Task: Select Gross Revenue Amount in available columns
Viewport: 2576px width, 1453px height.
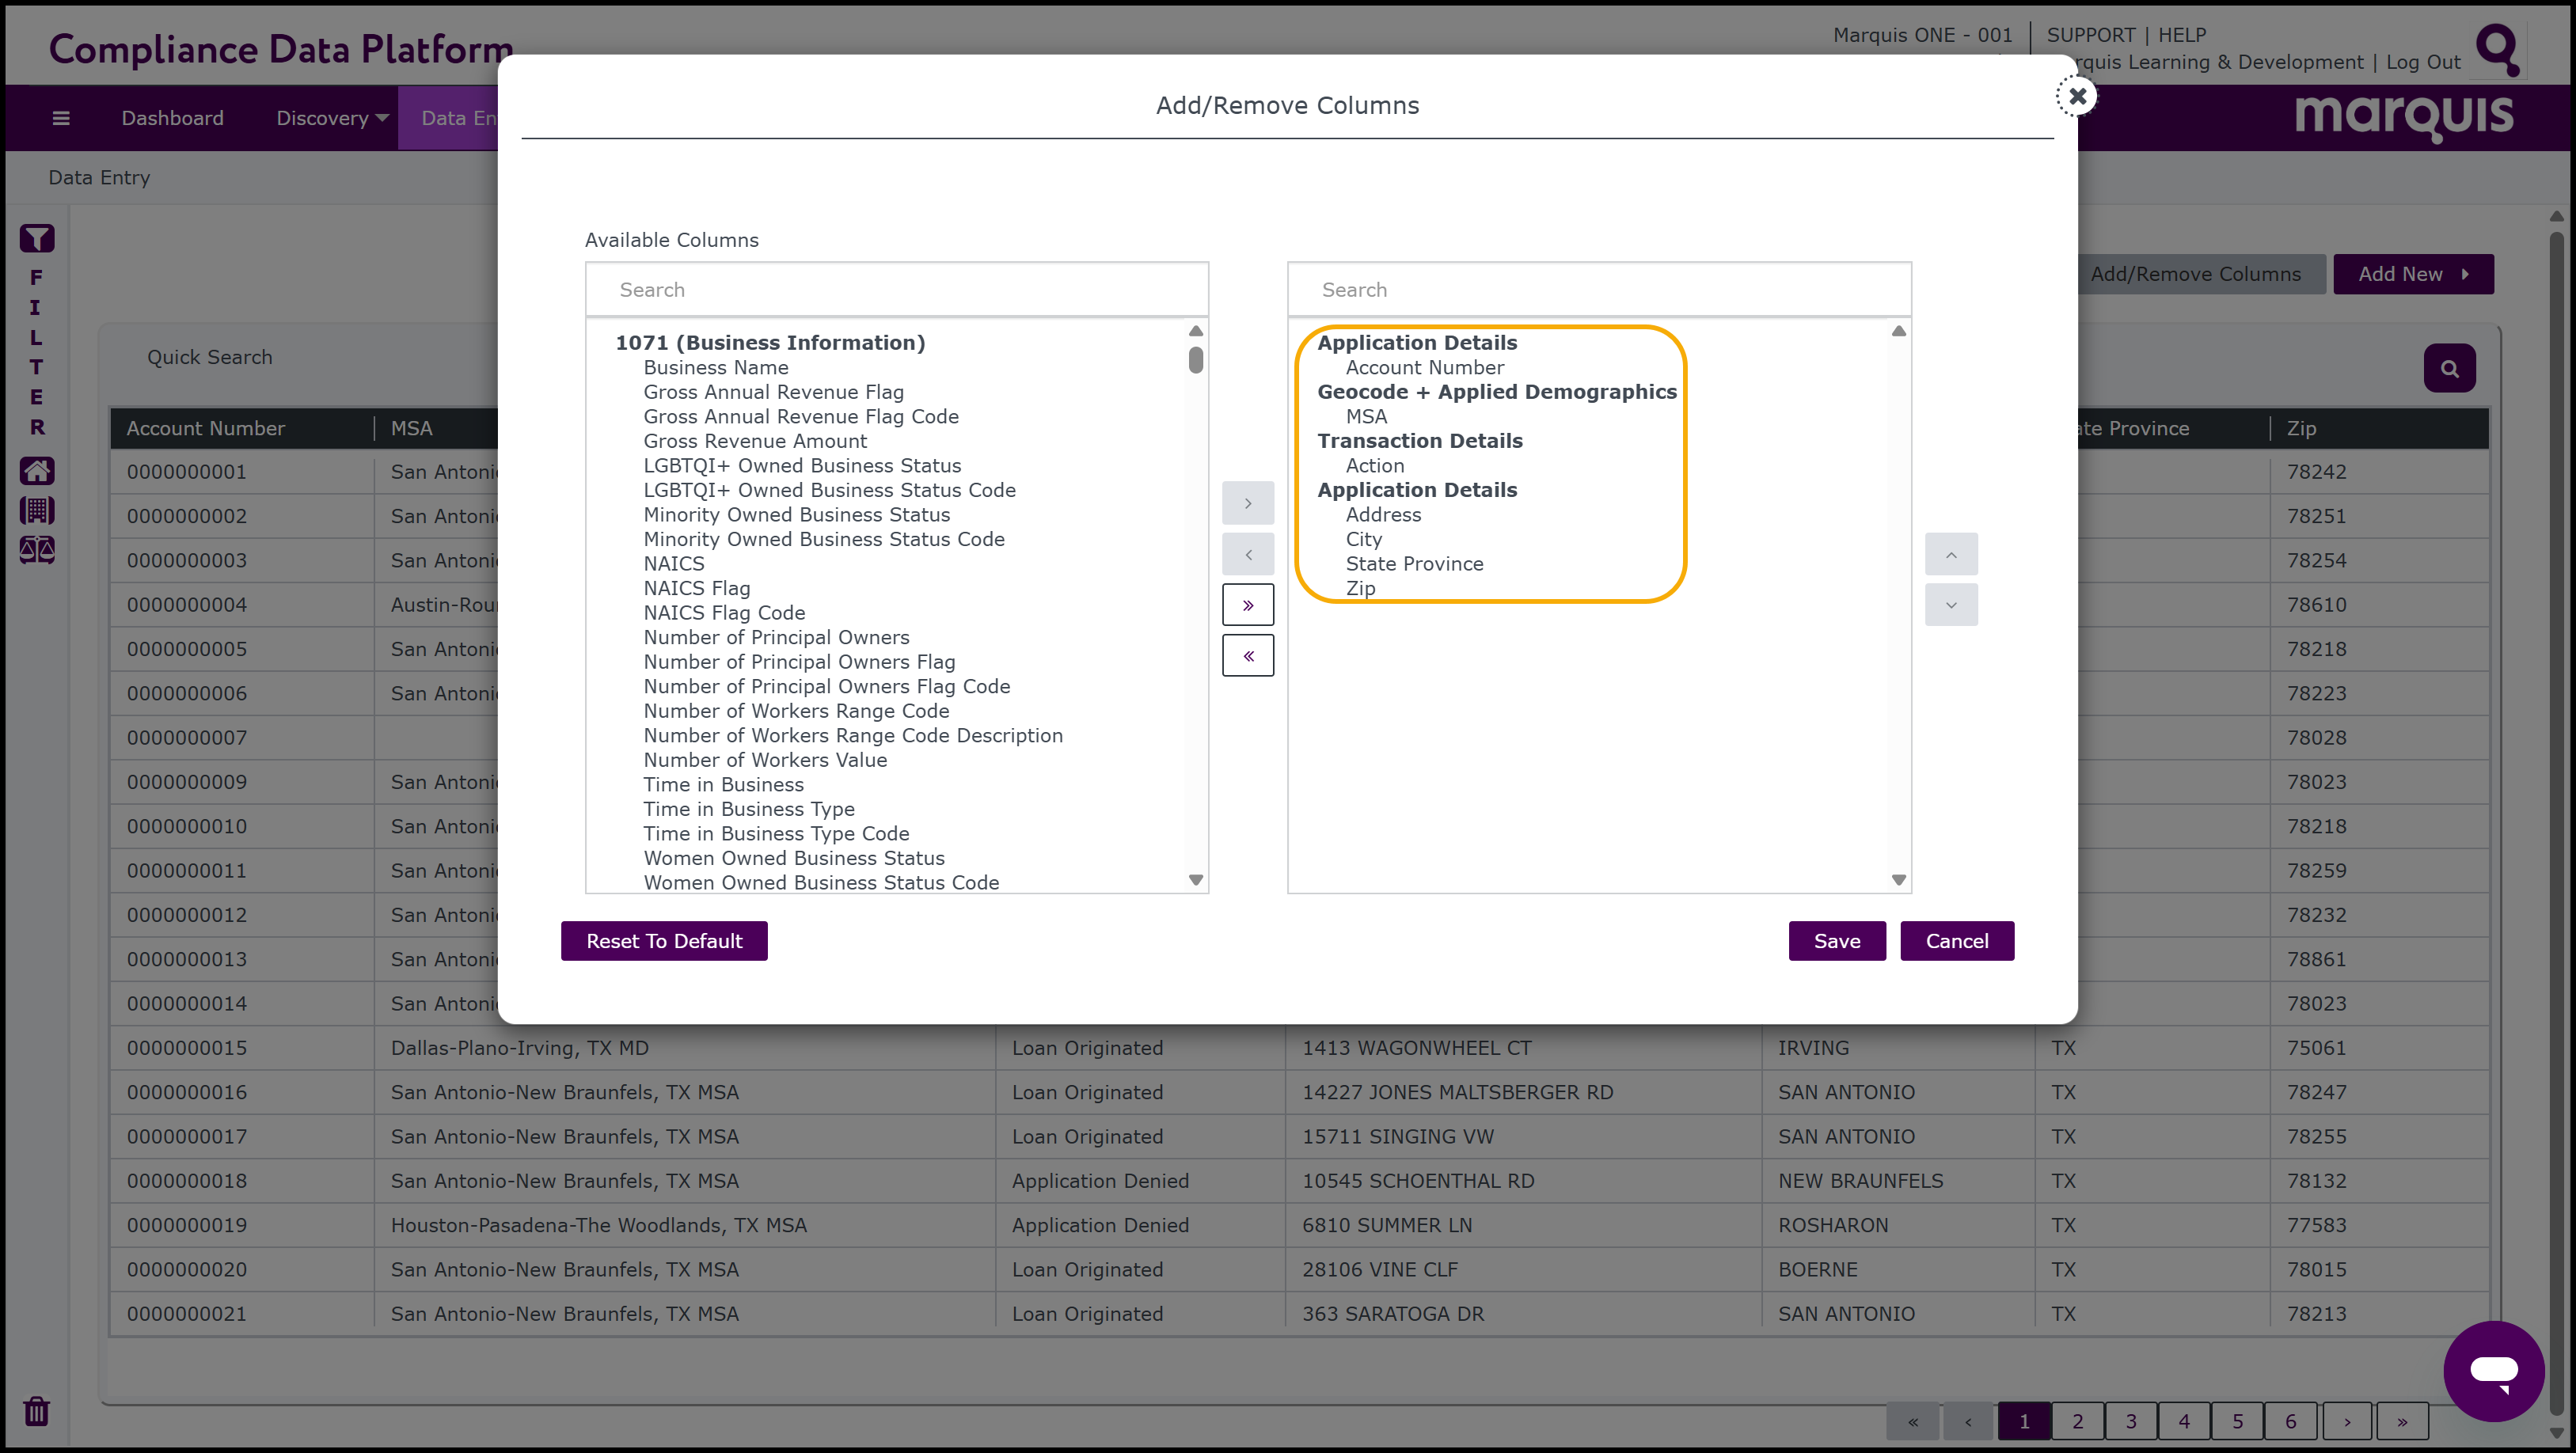Action: tap(755, 441)
